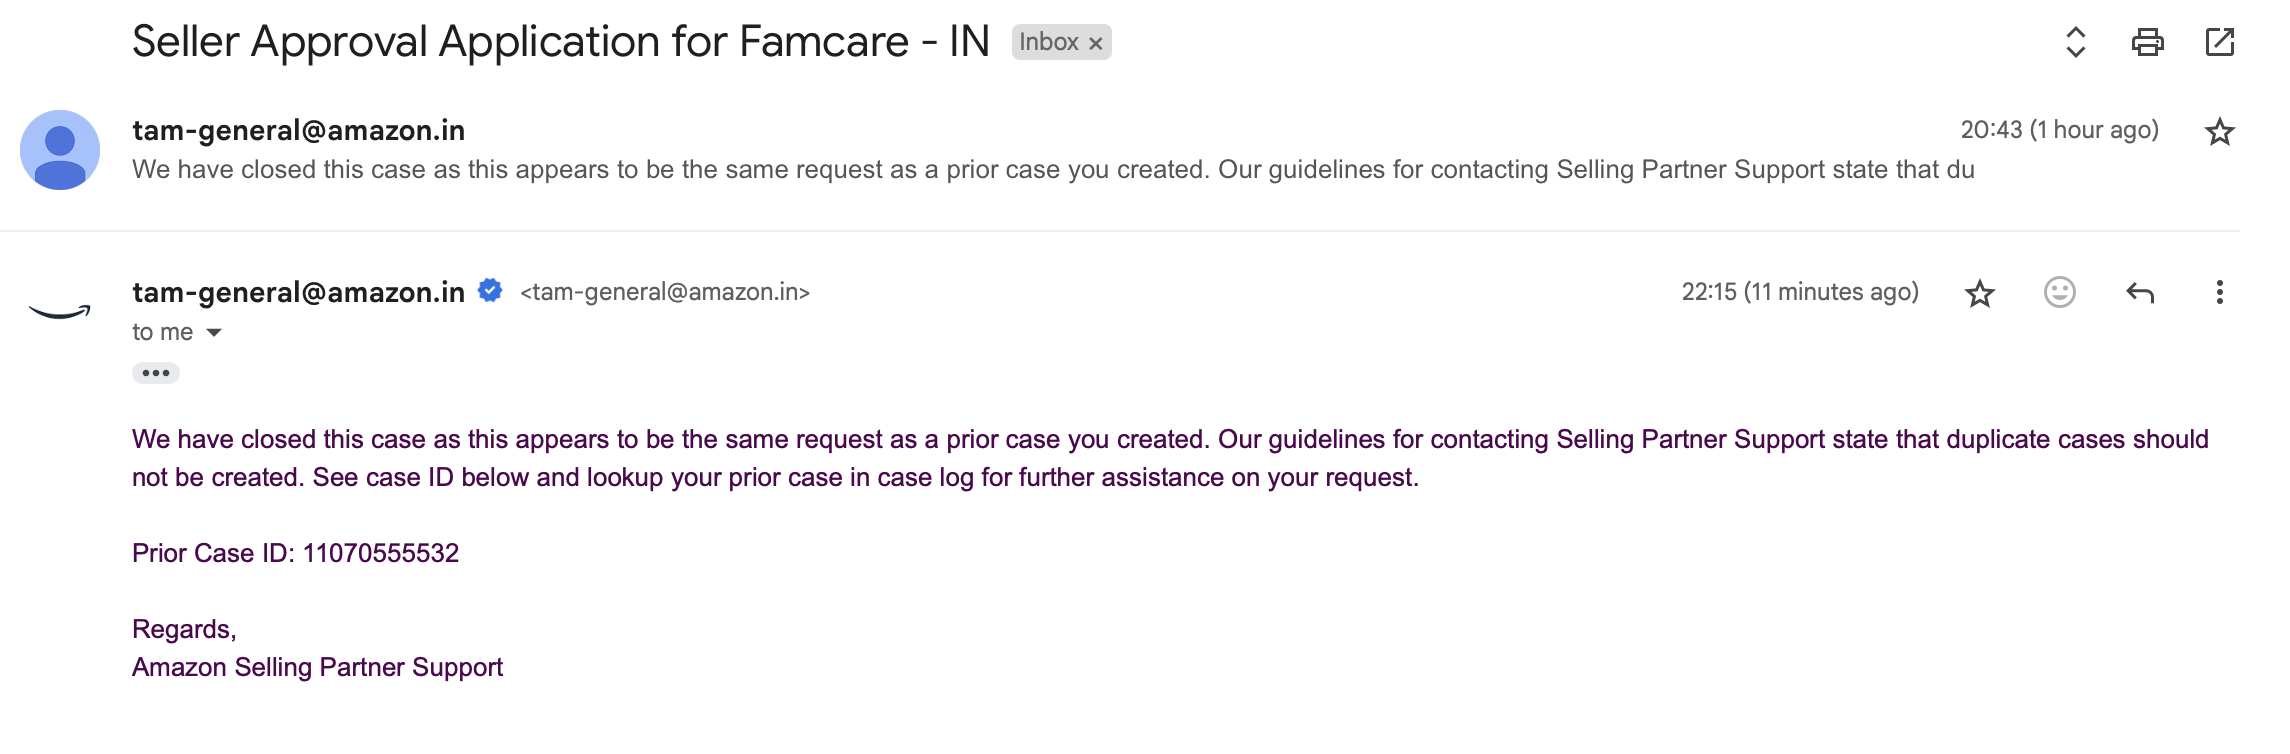The image size is (2290, 754).
Task: Open conversation in new window
Action: (2219, 42)
